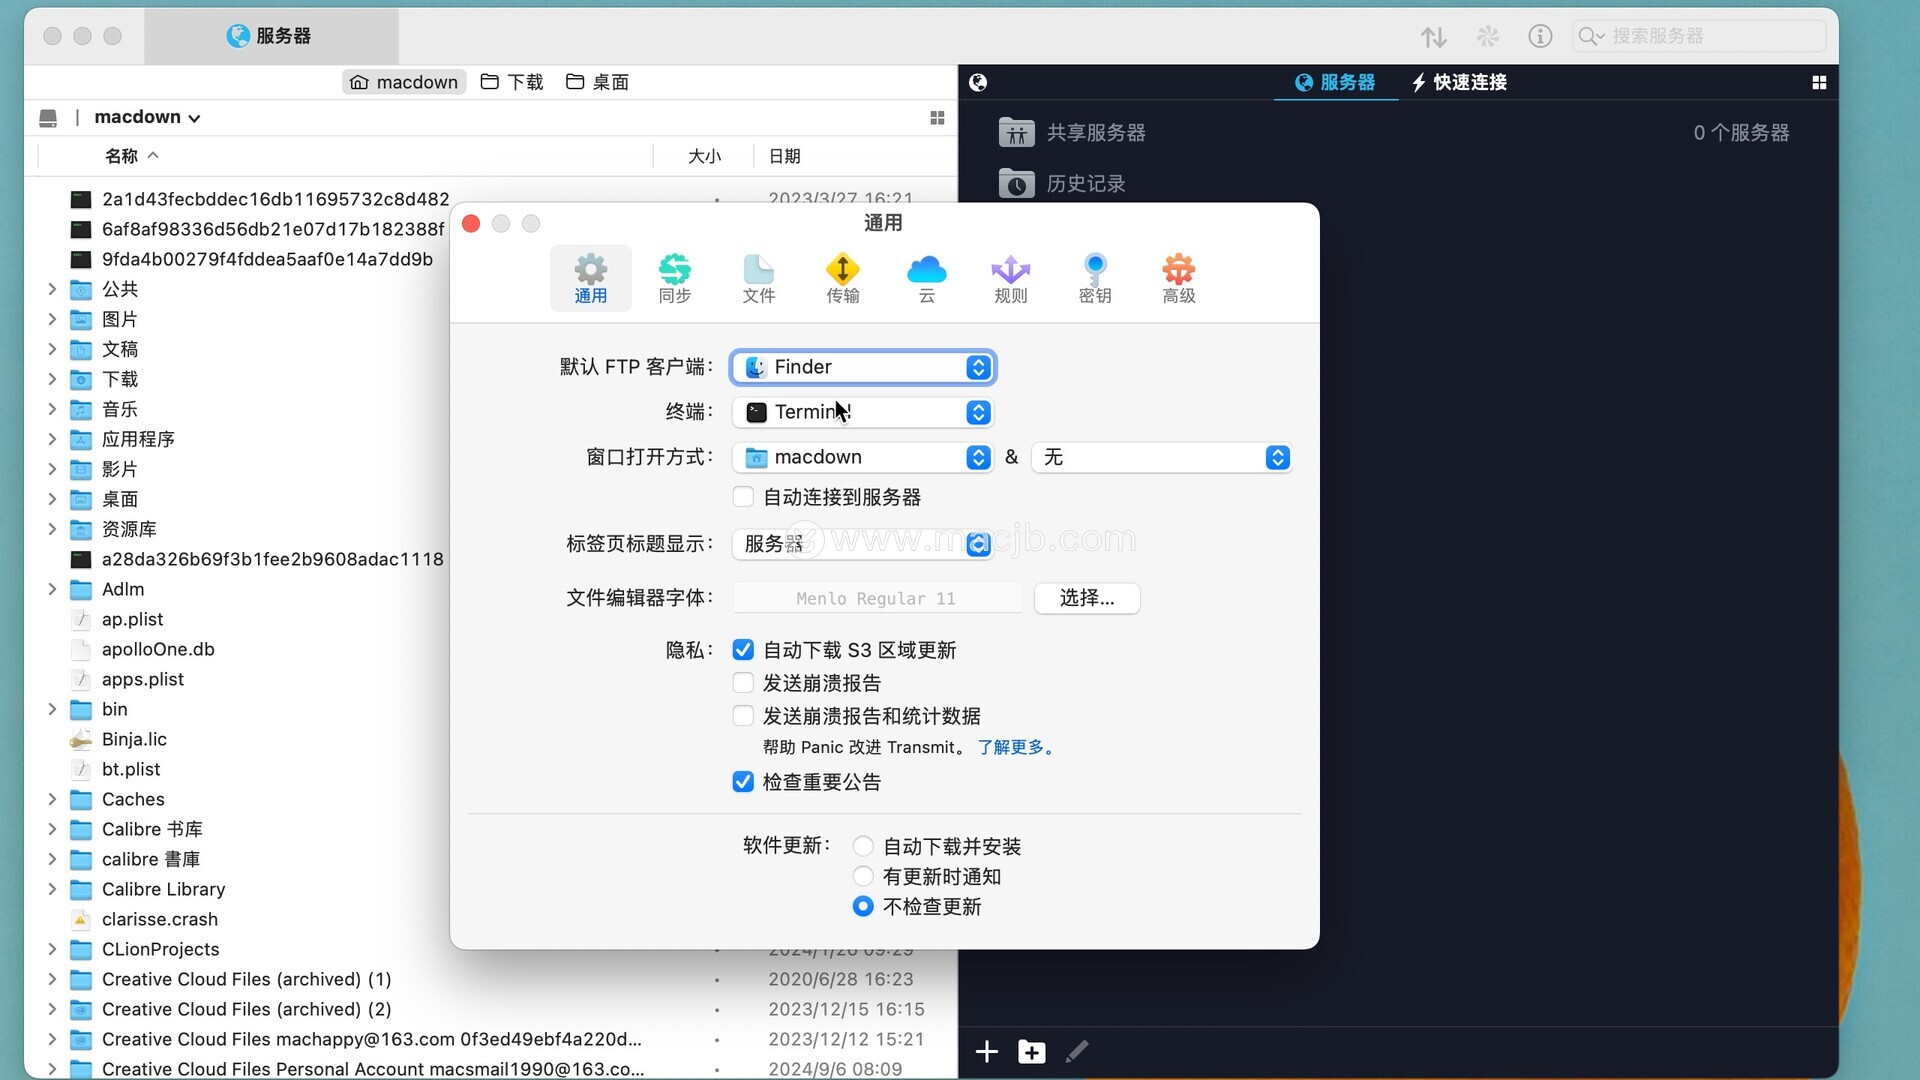
Task: Select the macdown home favorite
Action: 404,82
